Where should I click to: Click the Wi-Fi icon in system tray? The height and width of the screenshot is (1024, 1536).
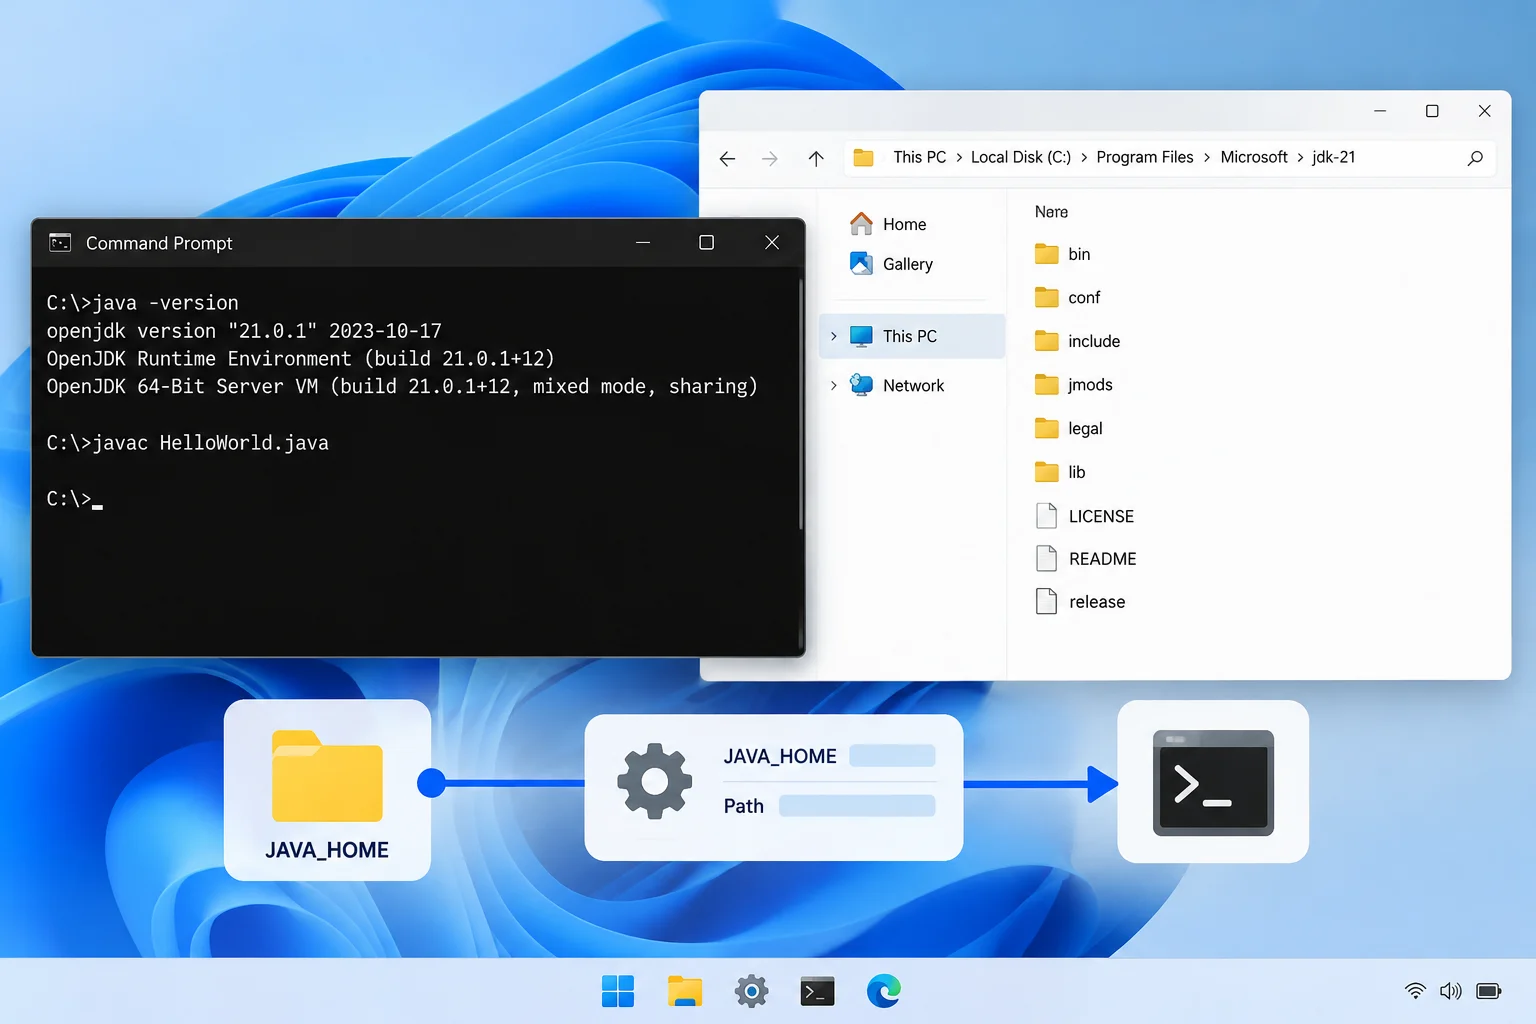pyautogui.click(x=1415, y=991)
